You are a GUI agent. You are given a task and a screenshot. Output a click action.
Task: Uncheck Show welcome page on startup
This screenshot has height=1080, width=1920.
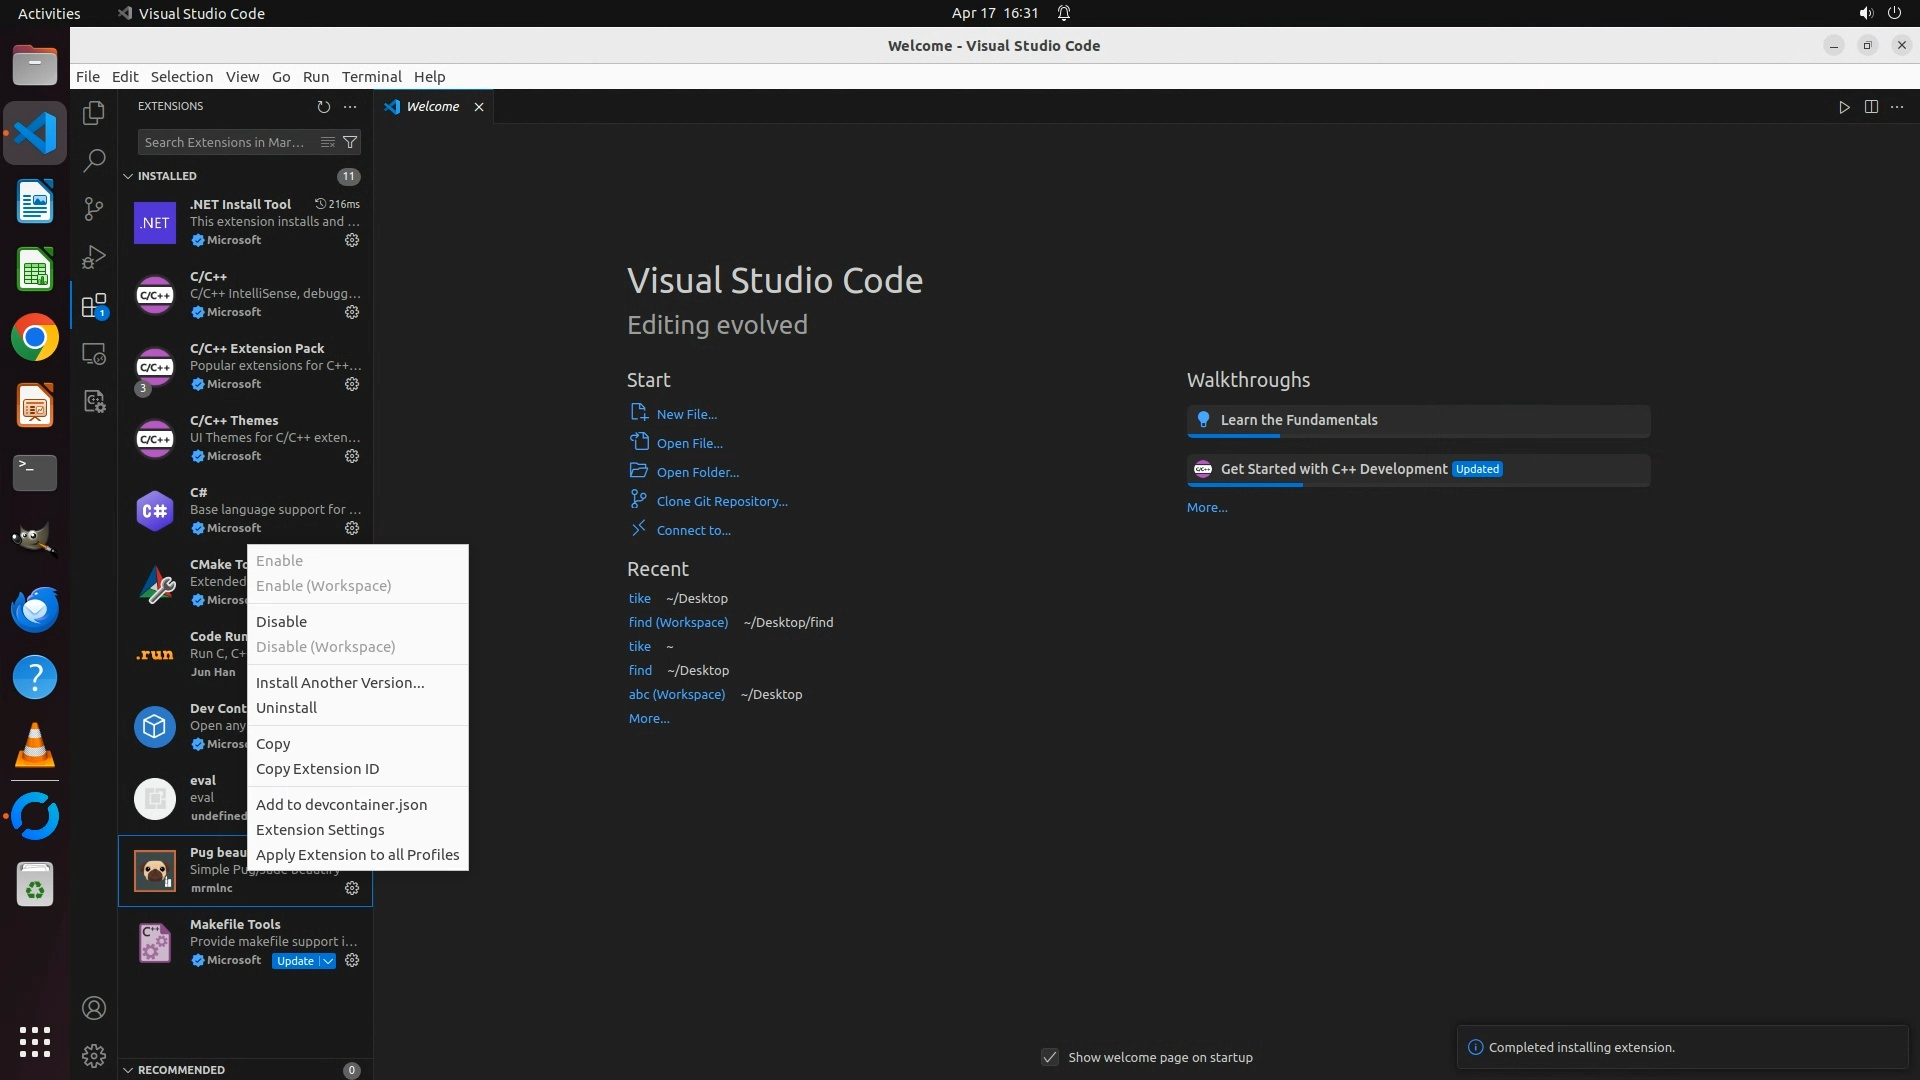pyautogui.click(x=1050, y=1057)
